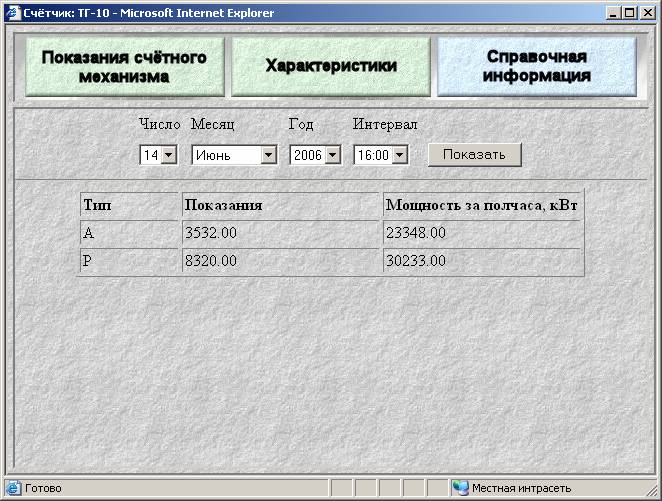662x501 pixels.
Task: Select the 'Показания' column header
Action: 281,205
